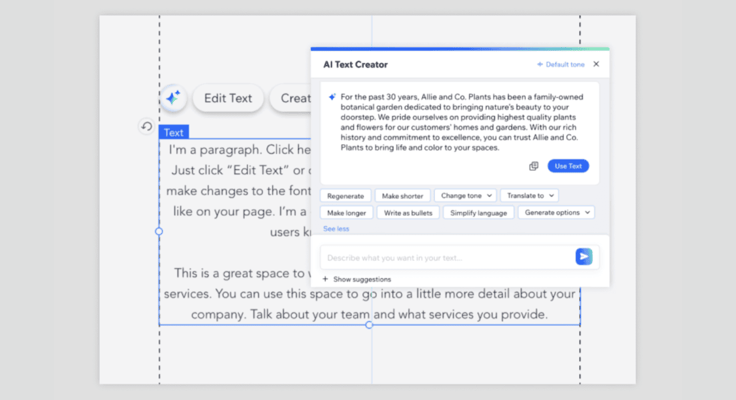Collapse the options with See less

[336, 229]
